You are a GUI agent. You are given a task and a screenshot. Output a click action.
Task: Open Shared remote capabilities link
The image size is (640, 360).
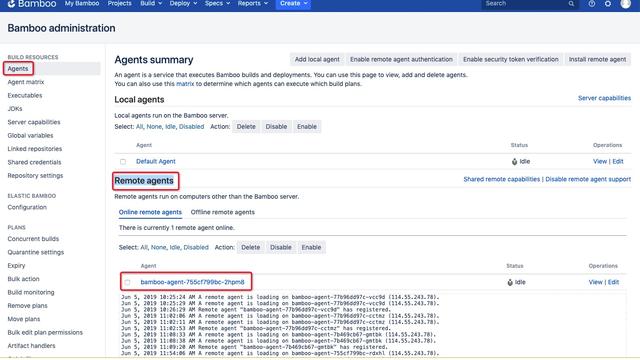coord(502,180)
